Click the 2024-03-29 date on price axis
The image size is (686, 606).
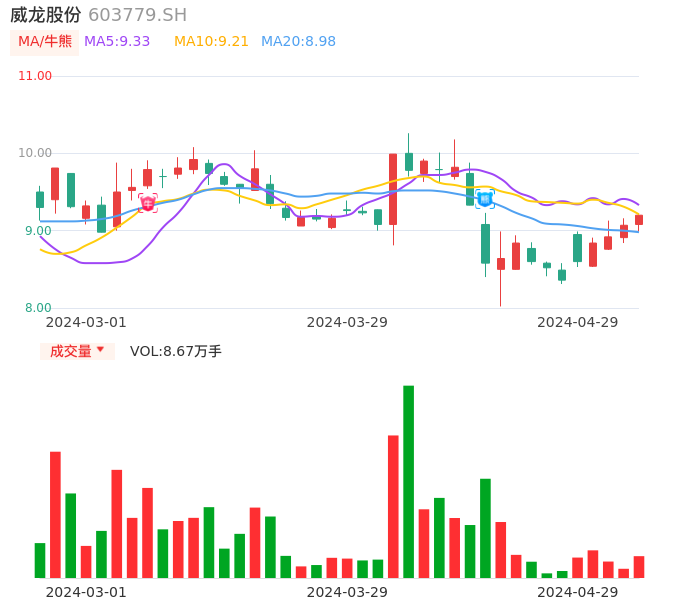[x=347, y=322]
